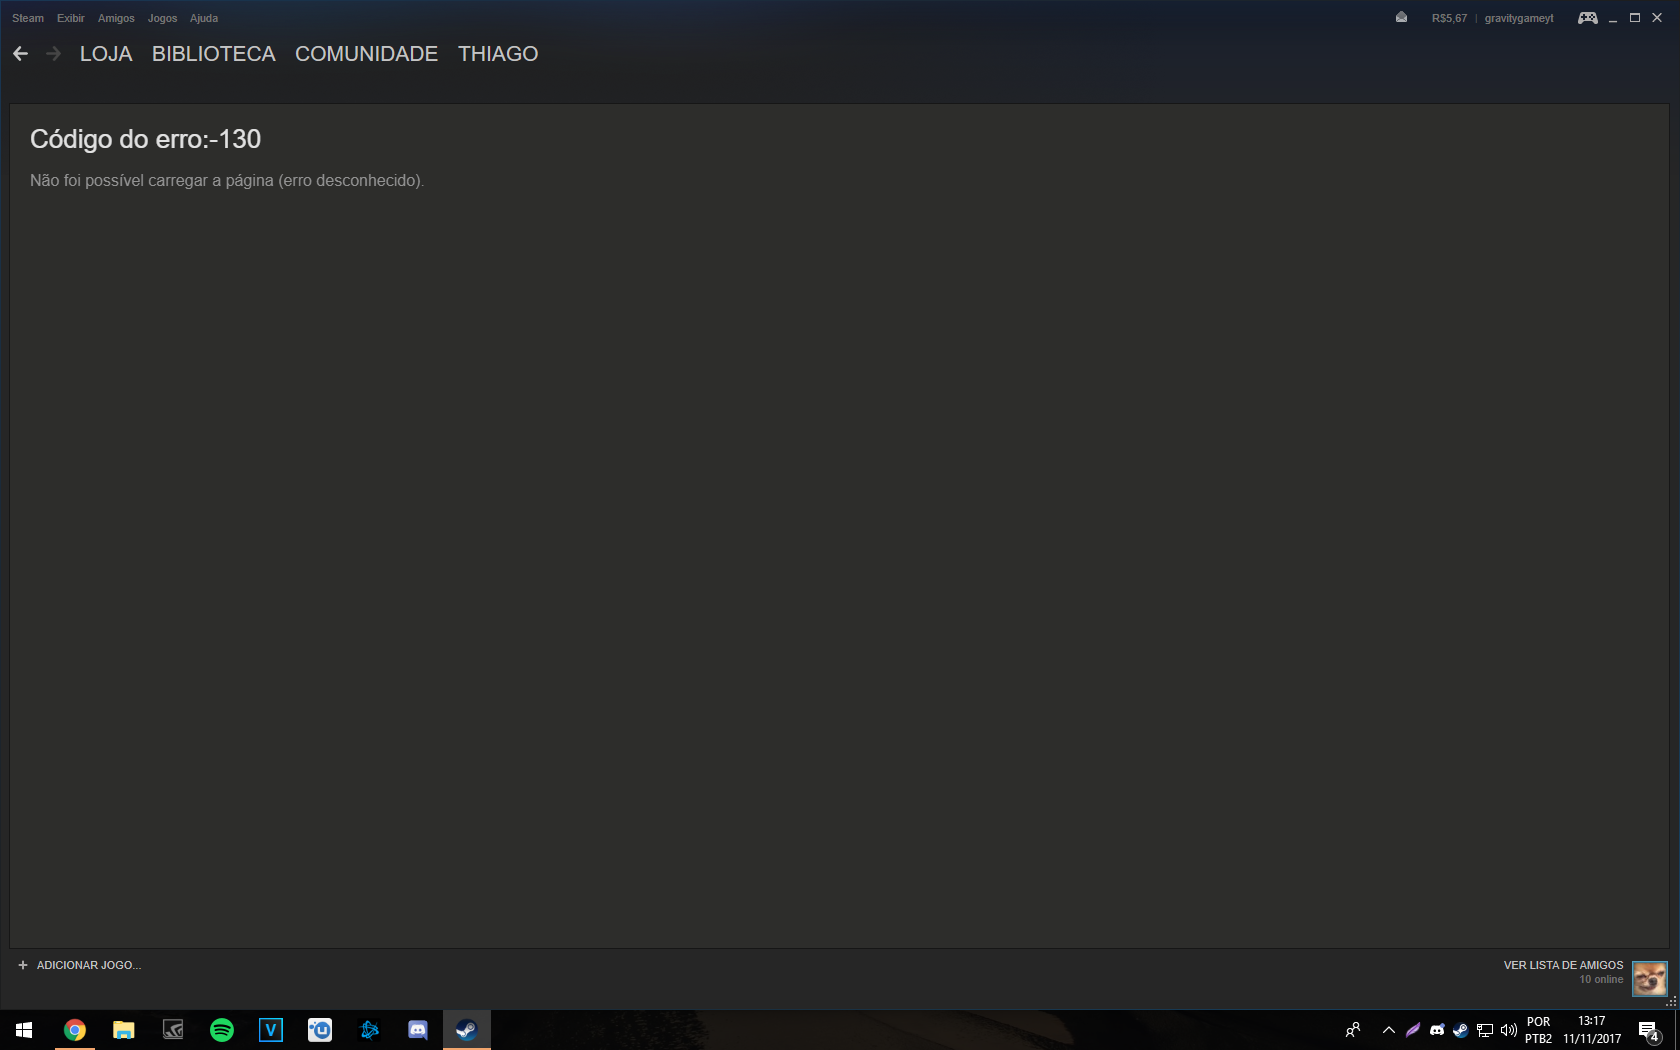Select the Código do erro:-130 heading
The image size is (1680, 1050).
coord(145,139)
